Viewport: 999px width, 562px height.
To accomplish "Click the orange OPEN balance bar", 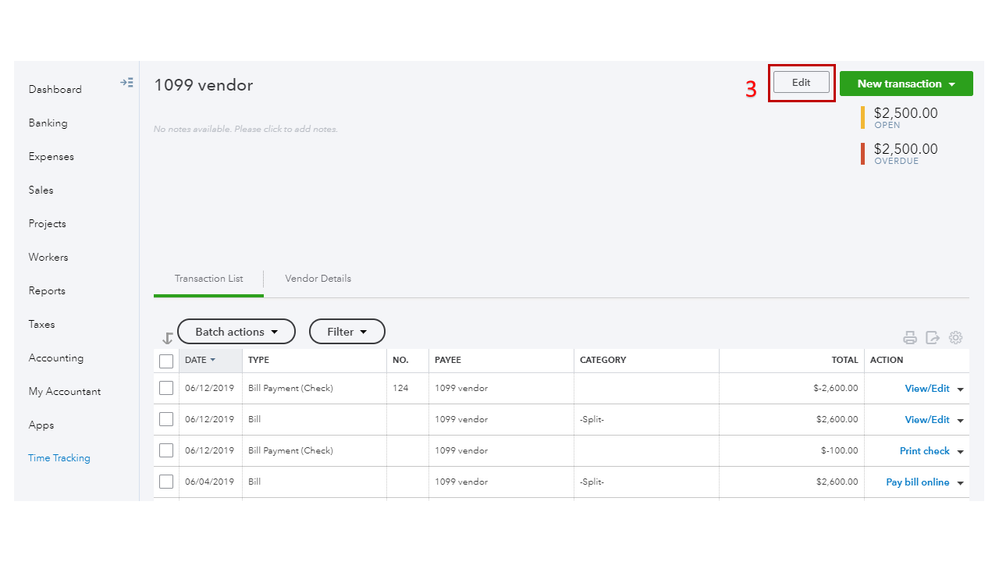I will click(x=863, y=118).
